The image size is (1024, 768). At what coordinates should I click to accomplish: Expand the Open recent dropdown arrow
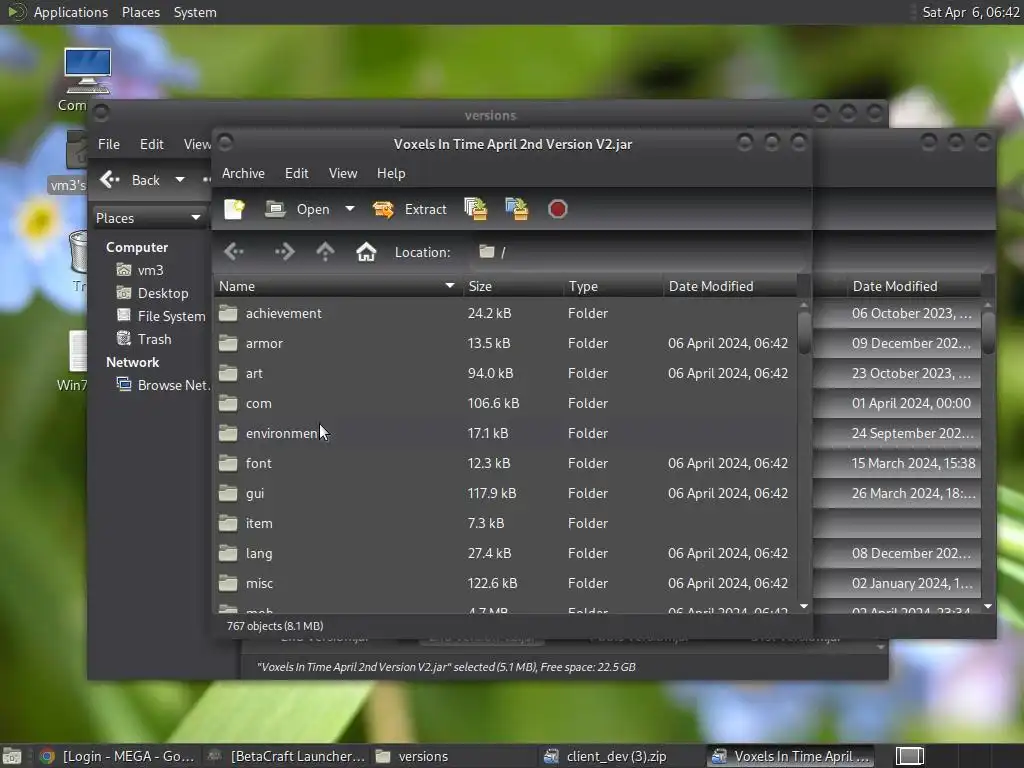350,209
